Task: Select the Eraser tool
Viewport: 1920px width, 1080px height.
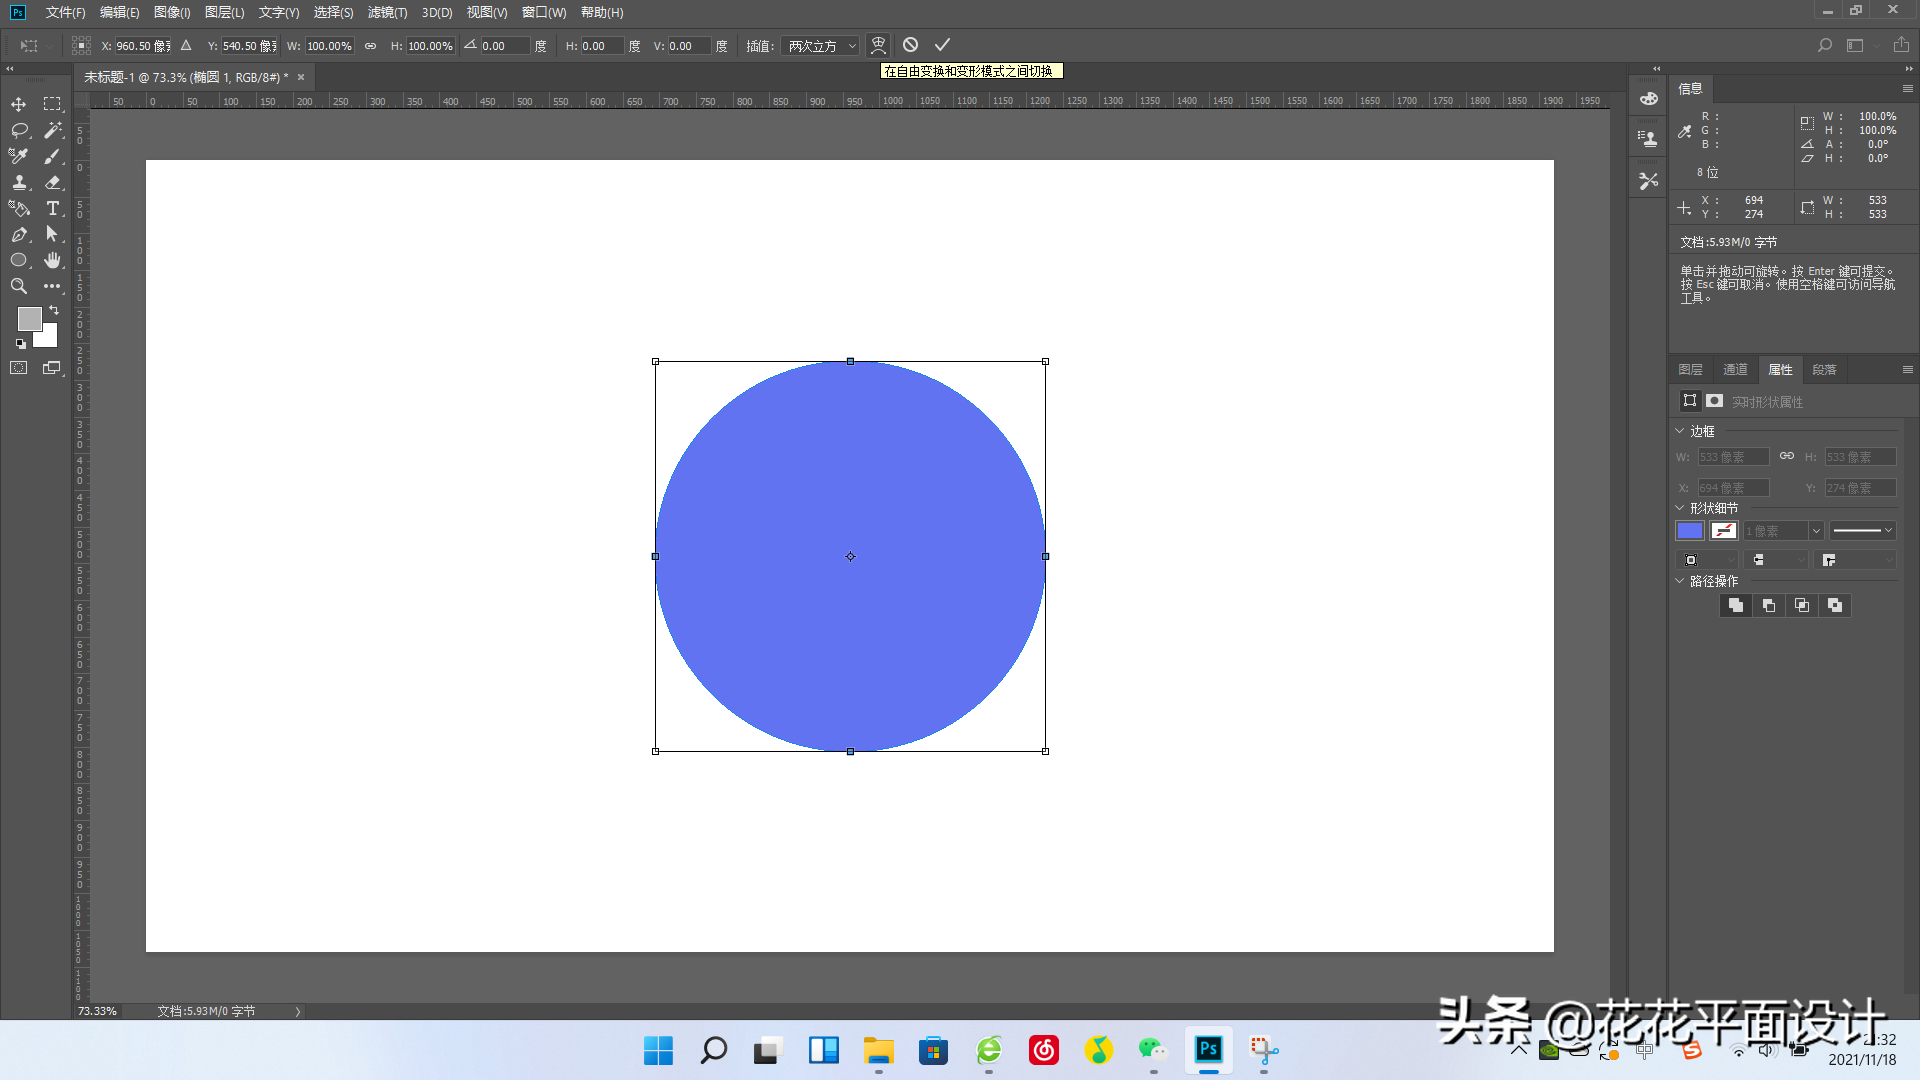Action: 52,182
